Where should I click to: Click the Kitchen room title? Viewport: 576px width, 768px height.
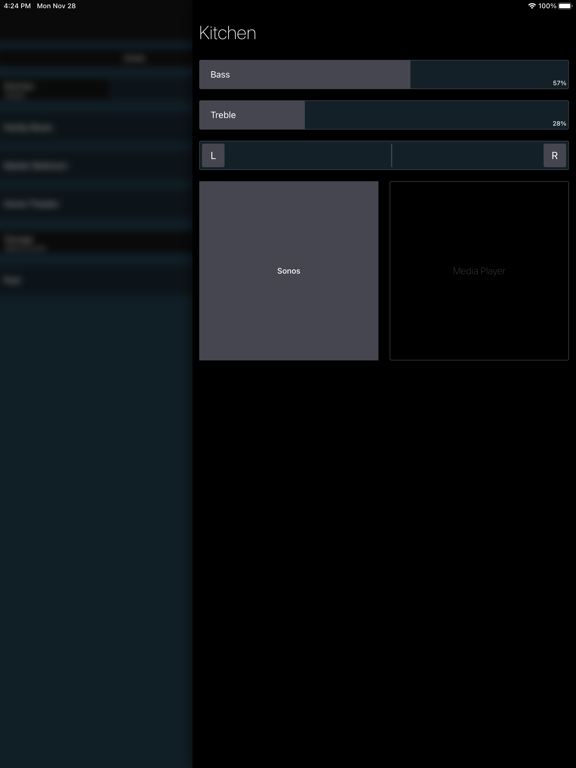227,33
